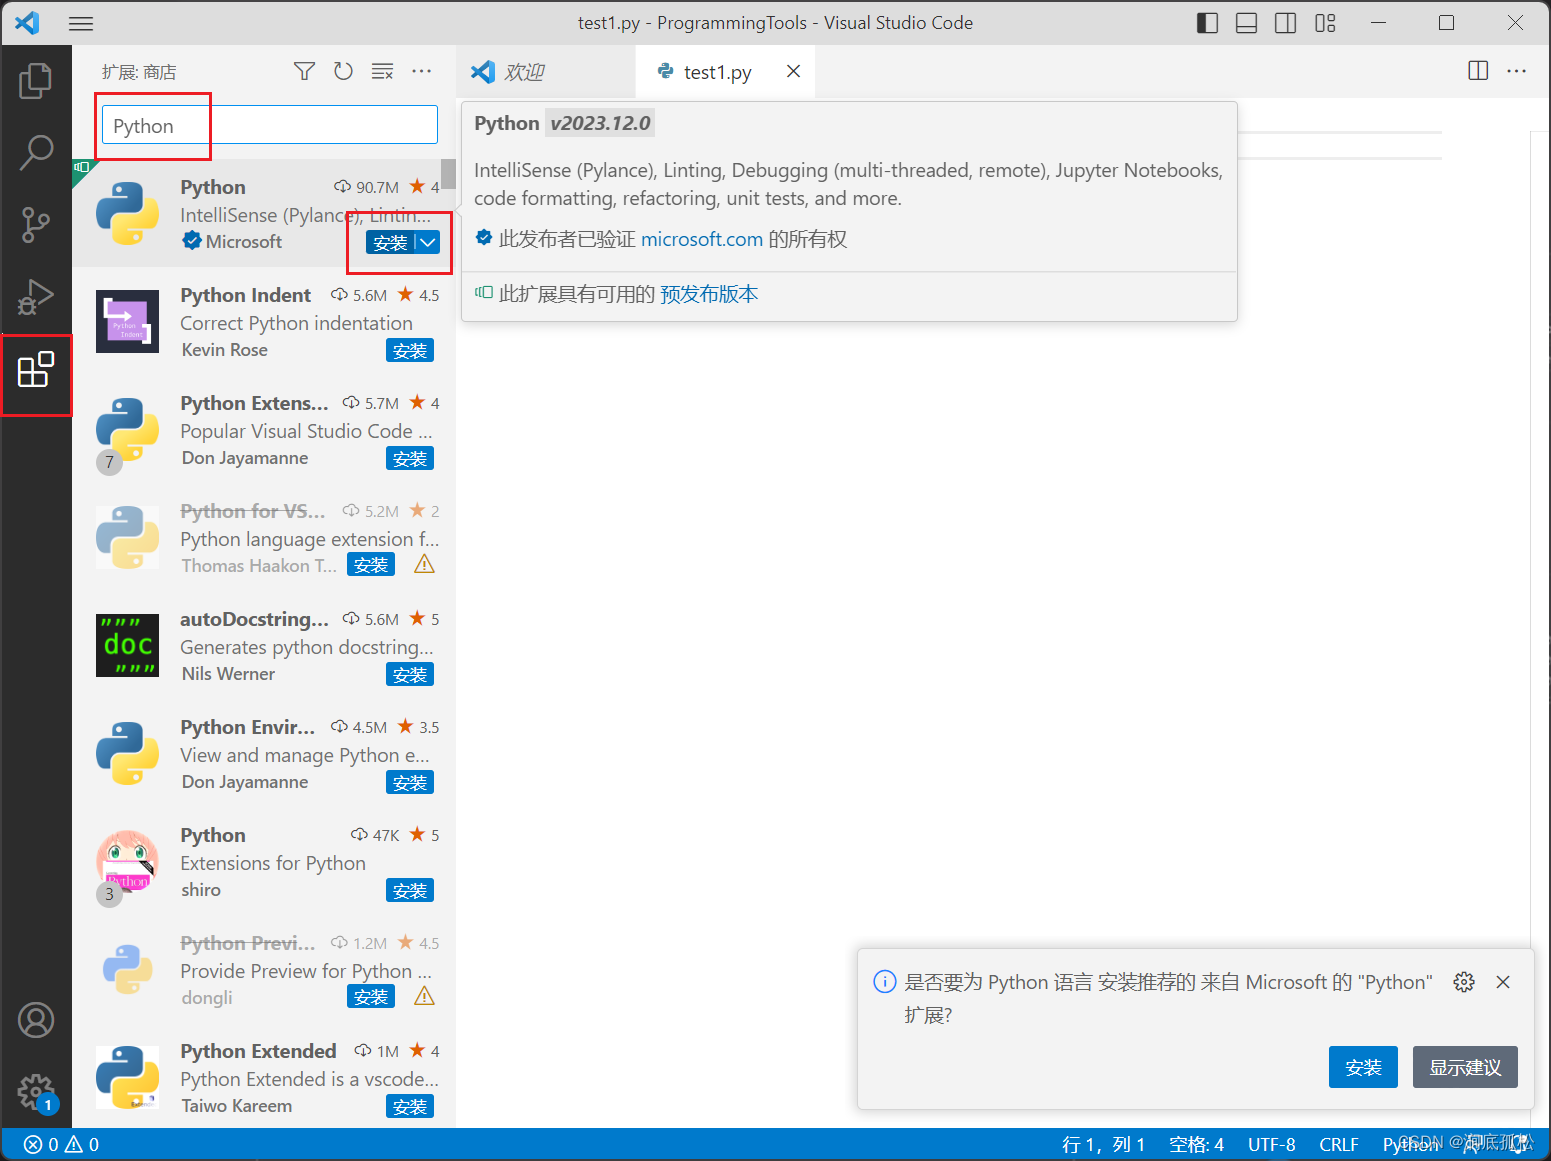Install the autoDocstring extension
The height and width of the screenshot is (1161, 1551).
click(x=410, y=674)
